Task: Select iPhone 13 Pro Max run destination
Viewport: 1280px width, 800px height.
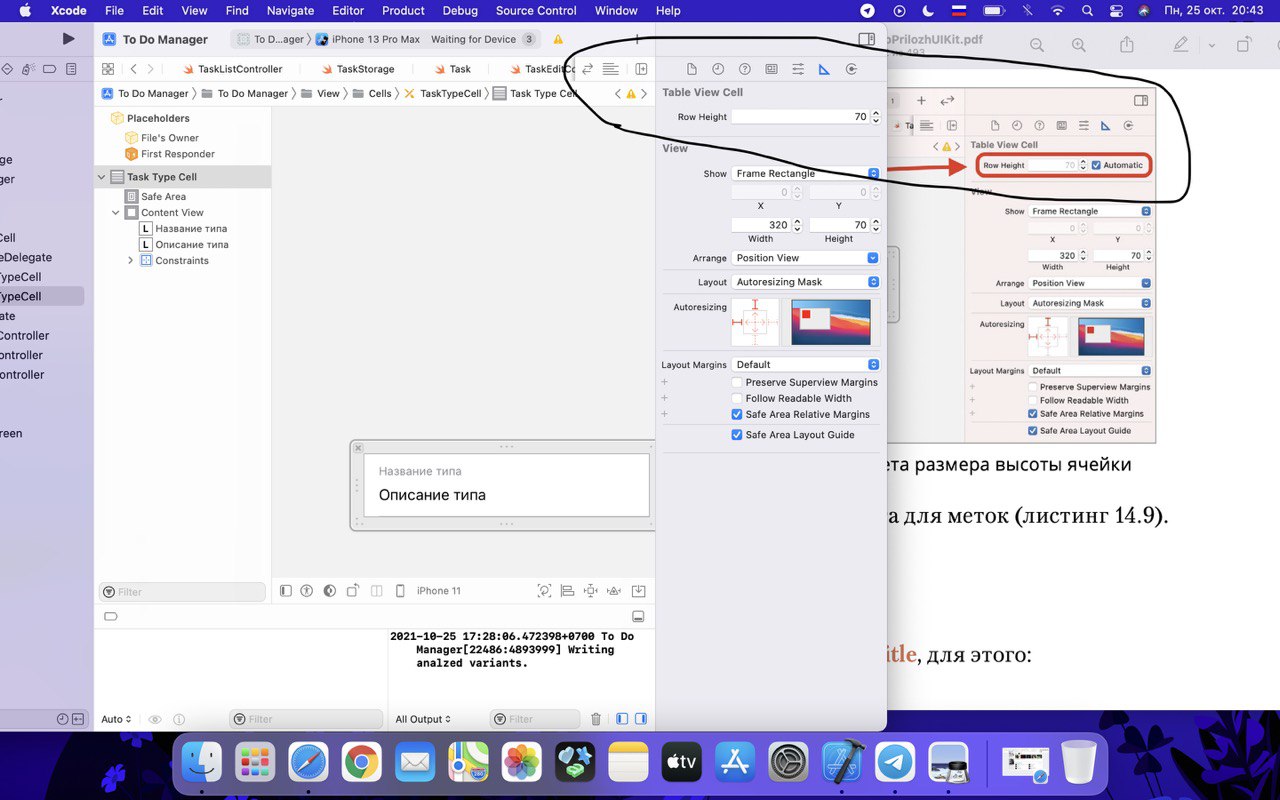Action: (368, 39)
